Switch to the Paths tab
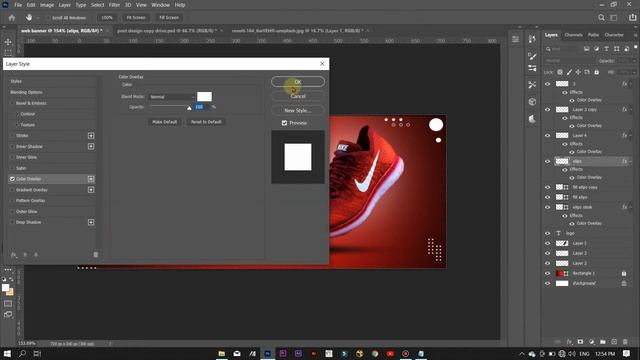The height and width of the screenshot is (360, 640). pyautogui.click(x=593, y=35)
